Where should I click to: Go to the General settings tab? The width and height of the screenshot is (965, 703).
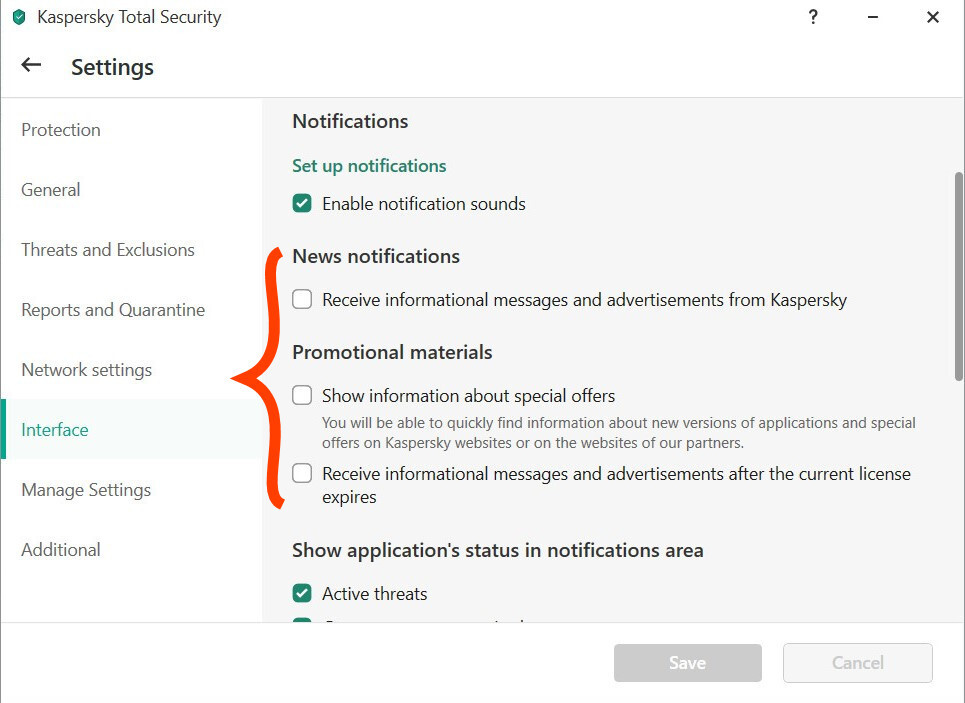[x=51, y=190]
